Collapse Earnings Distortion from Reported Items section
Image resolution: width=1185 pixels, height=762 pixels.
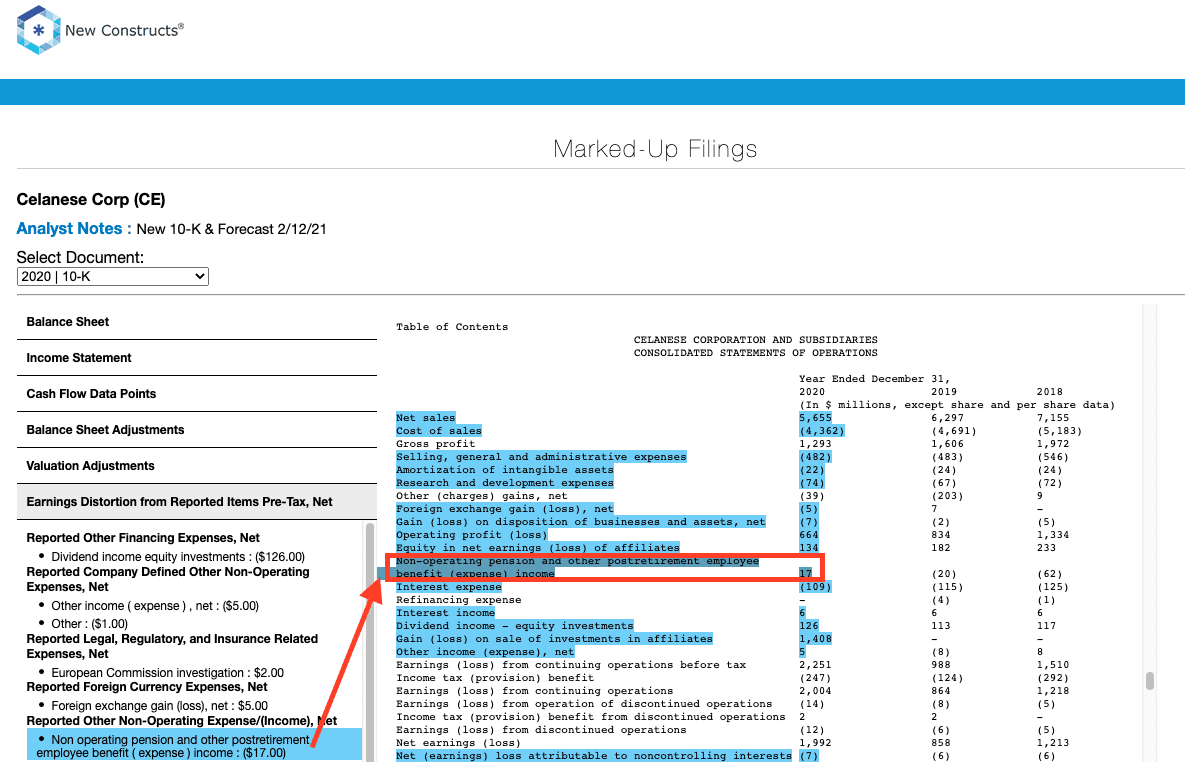coord(196,502)
